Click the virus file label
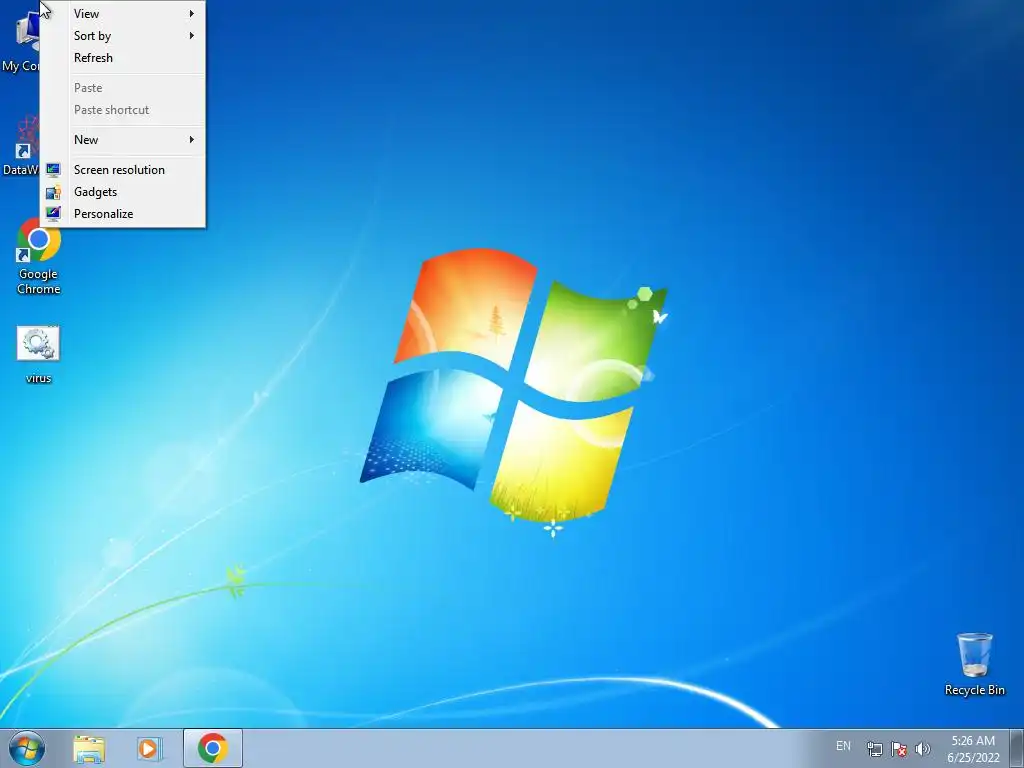 (x=39, y=378)
